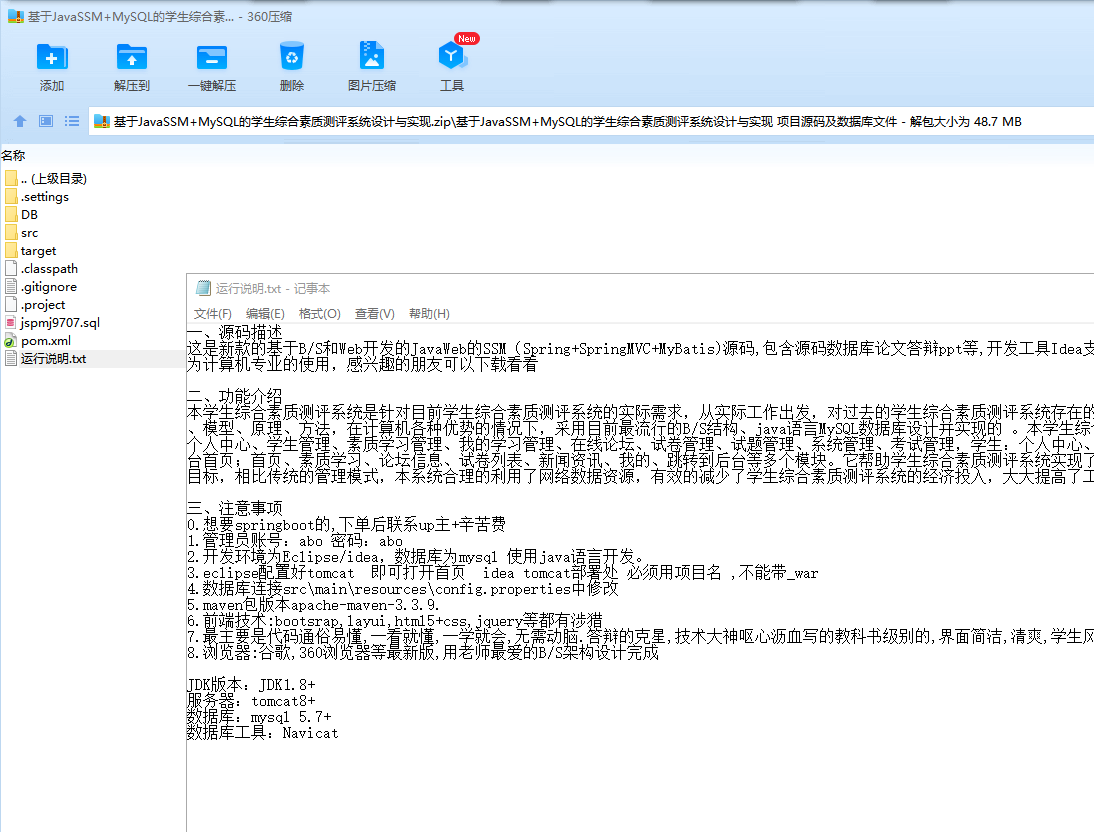This screenshot has height=832, width=1094.
Task: Select the .gitignore file icon
Action: click(10, 287)
